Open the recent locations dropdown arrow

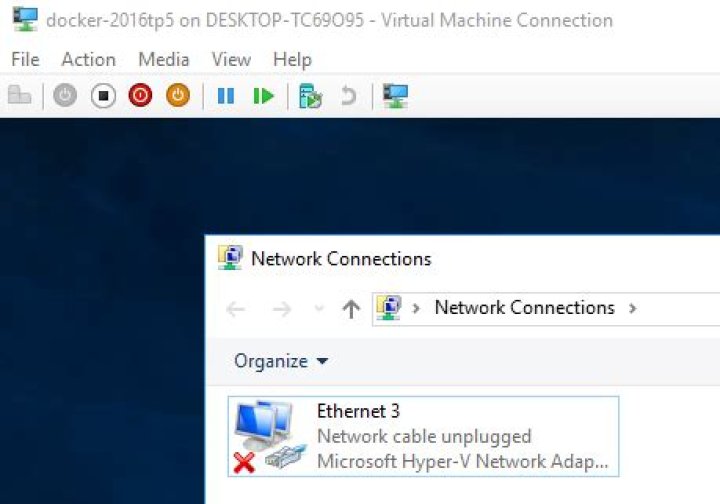pos(319,308)
